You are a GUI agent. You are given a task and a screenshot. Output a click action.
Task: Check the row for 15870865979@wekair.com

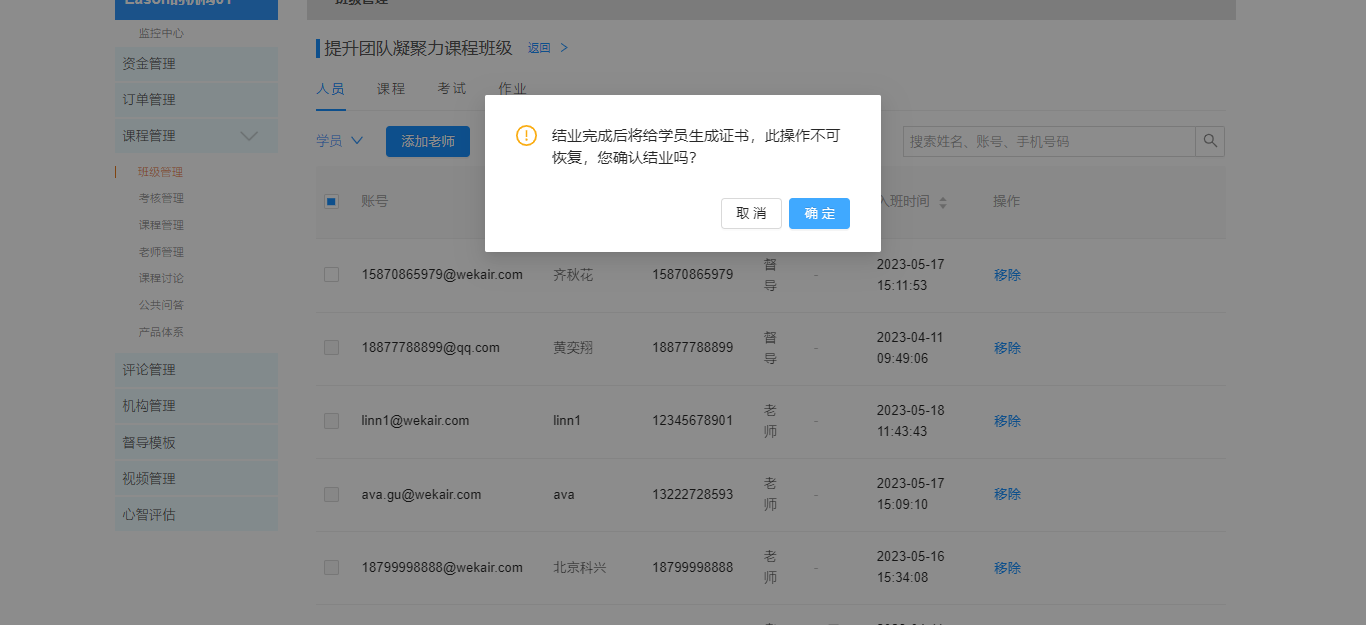pos(331,274)
